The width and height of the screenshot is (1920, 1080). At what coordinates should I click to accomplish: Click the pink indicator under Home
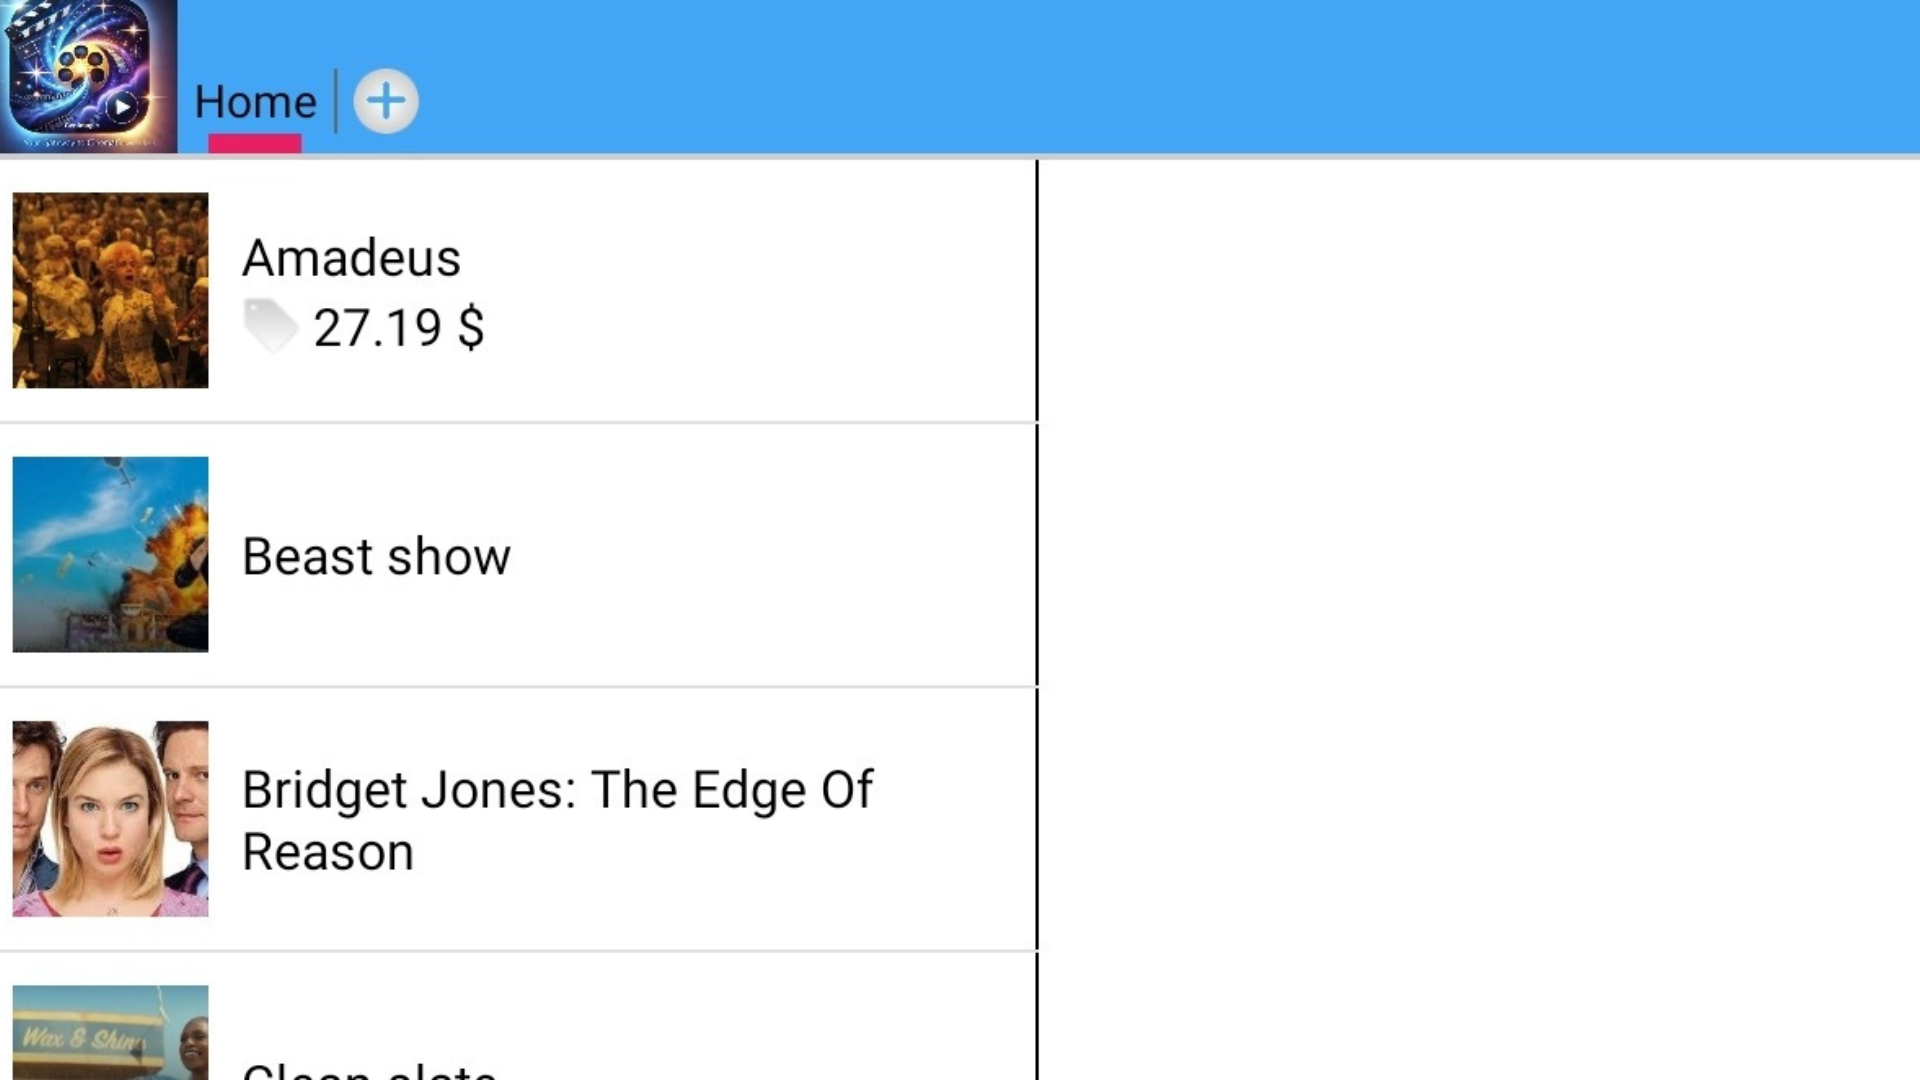point(255,143)
